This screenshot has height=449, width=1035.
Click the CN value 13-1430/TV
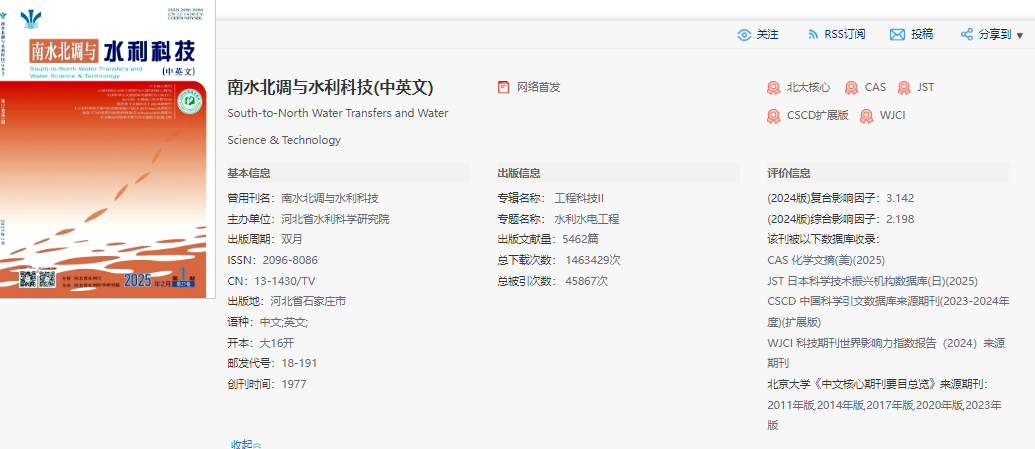tap(284, 281)
